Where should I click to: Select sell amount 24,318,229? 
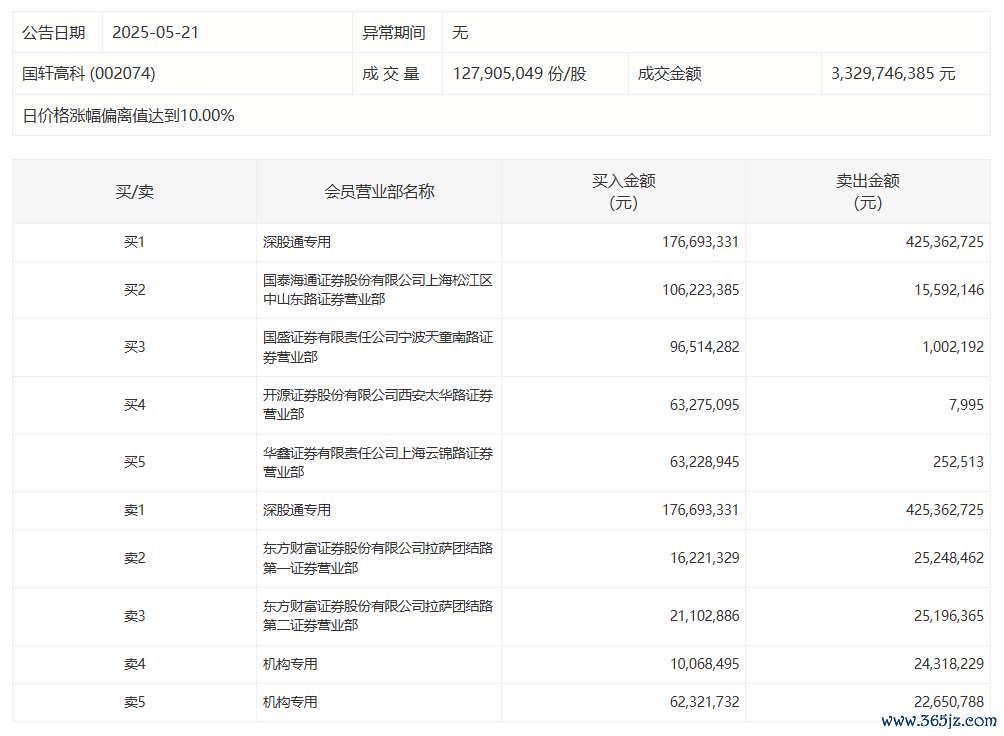coord(949,664)
